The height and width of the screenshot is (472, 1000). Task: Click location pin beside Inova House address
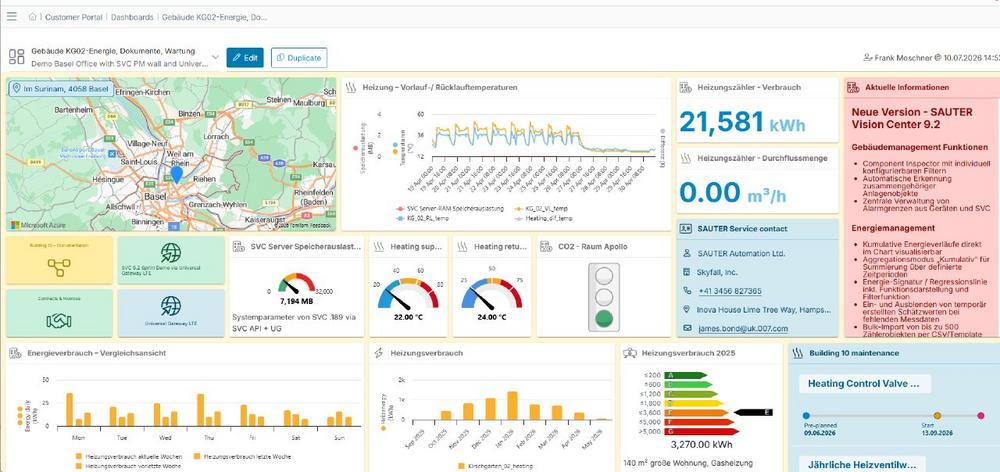point(687,309)
